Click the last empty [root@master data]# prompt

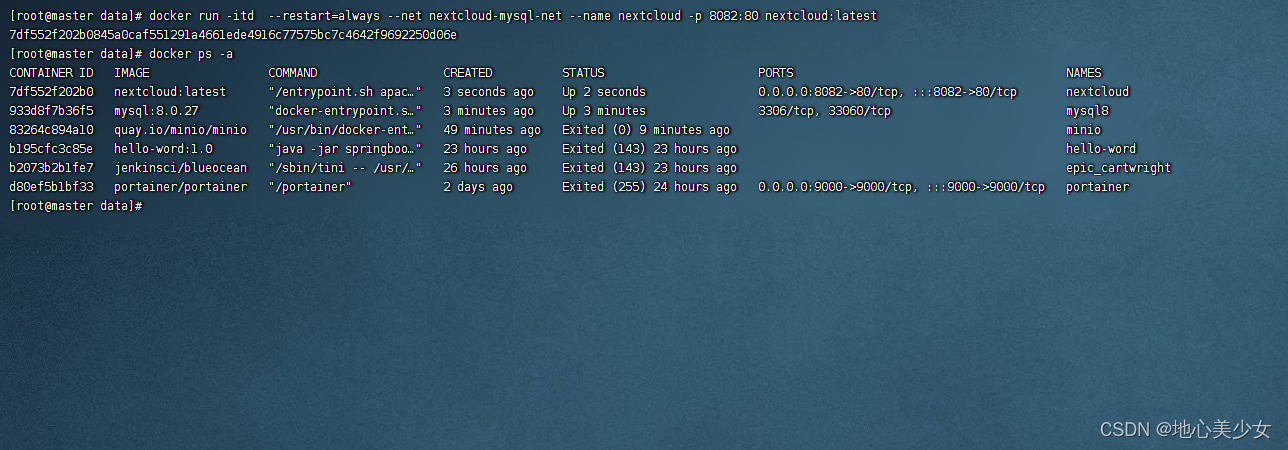76,206
